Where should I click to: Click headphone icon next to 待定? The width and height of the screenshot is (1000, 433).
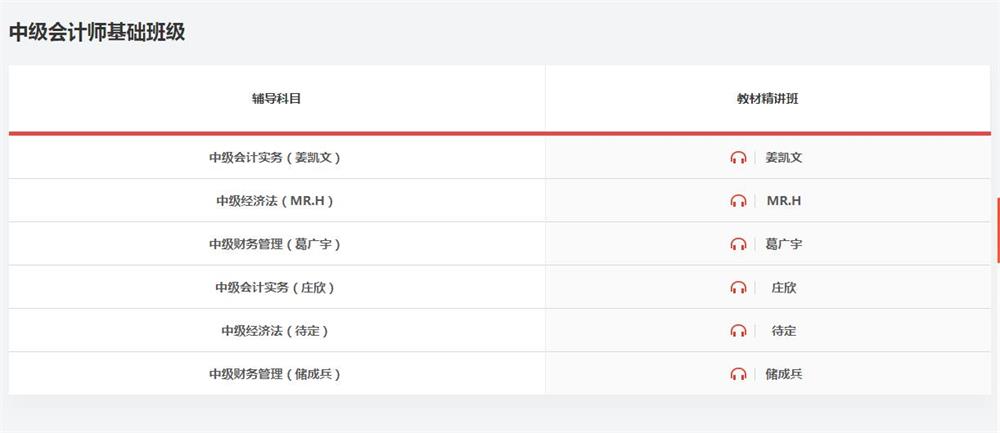click(x=738, y=331)
